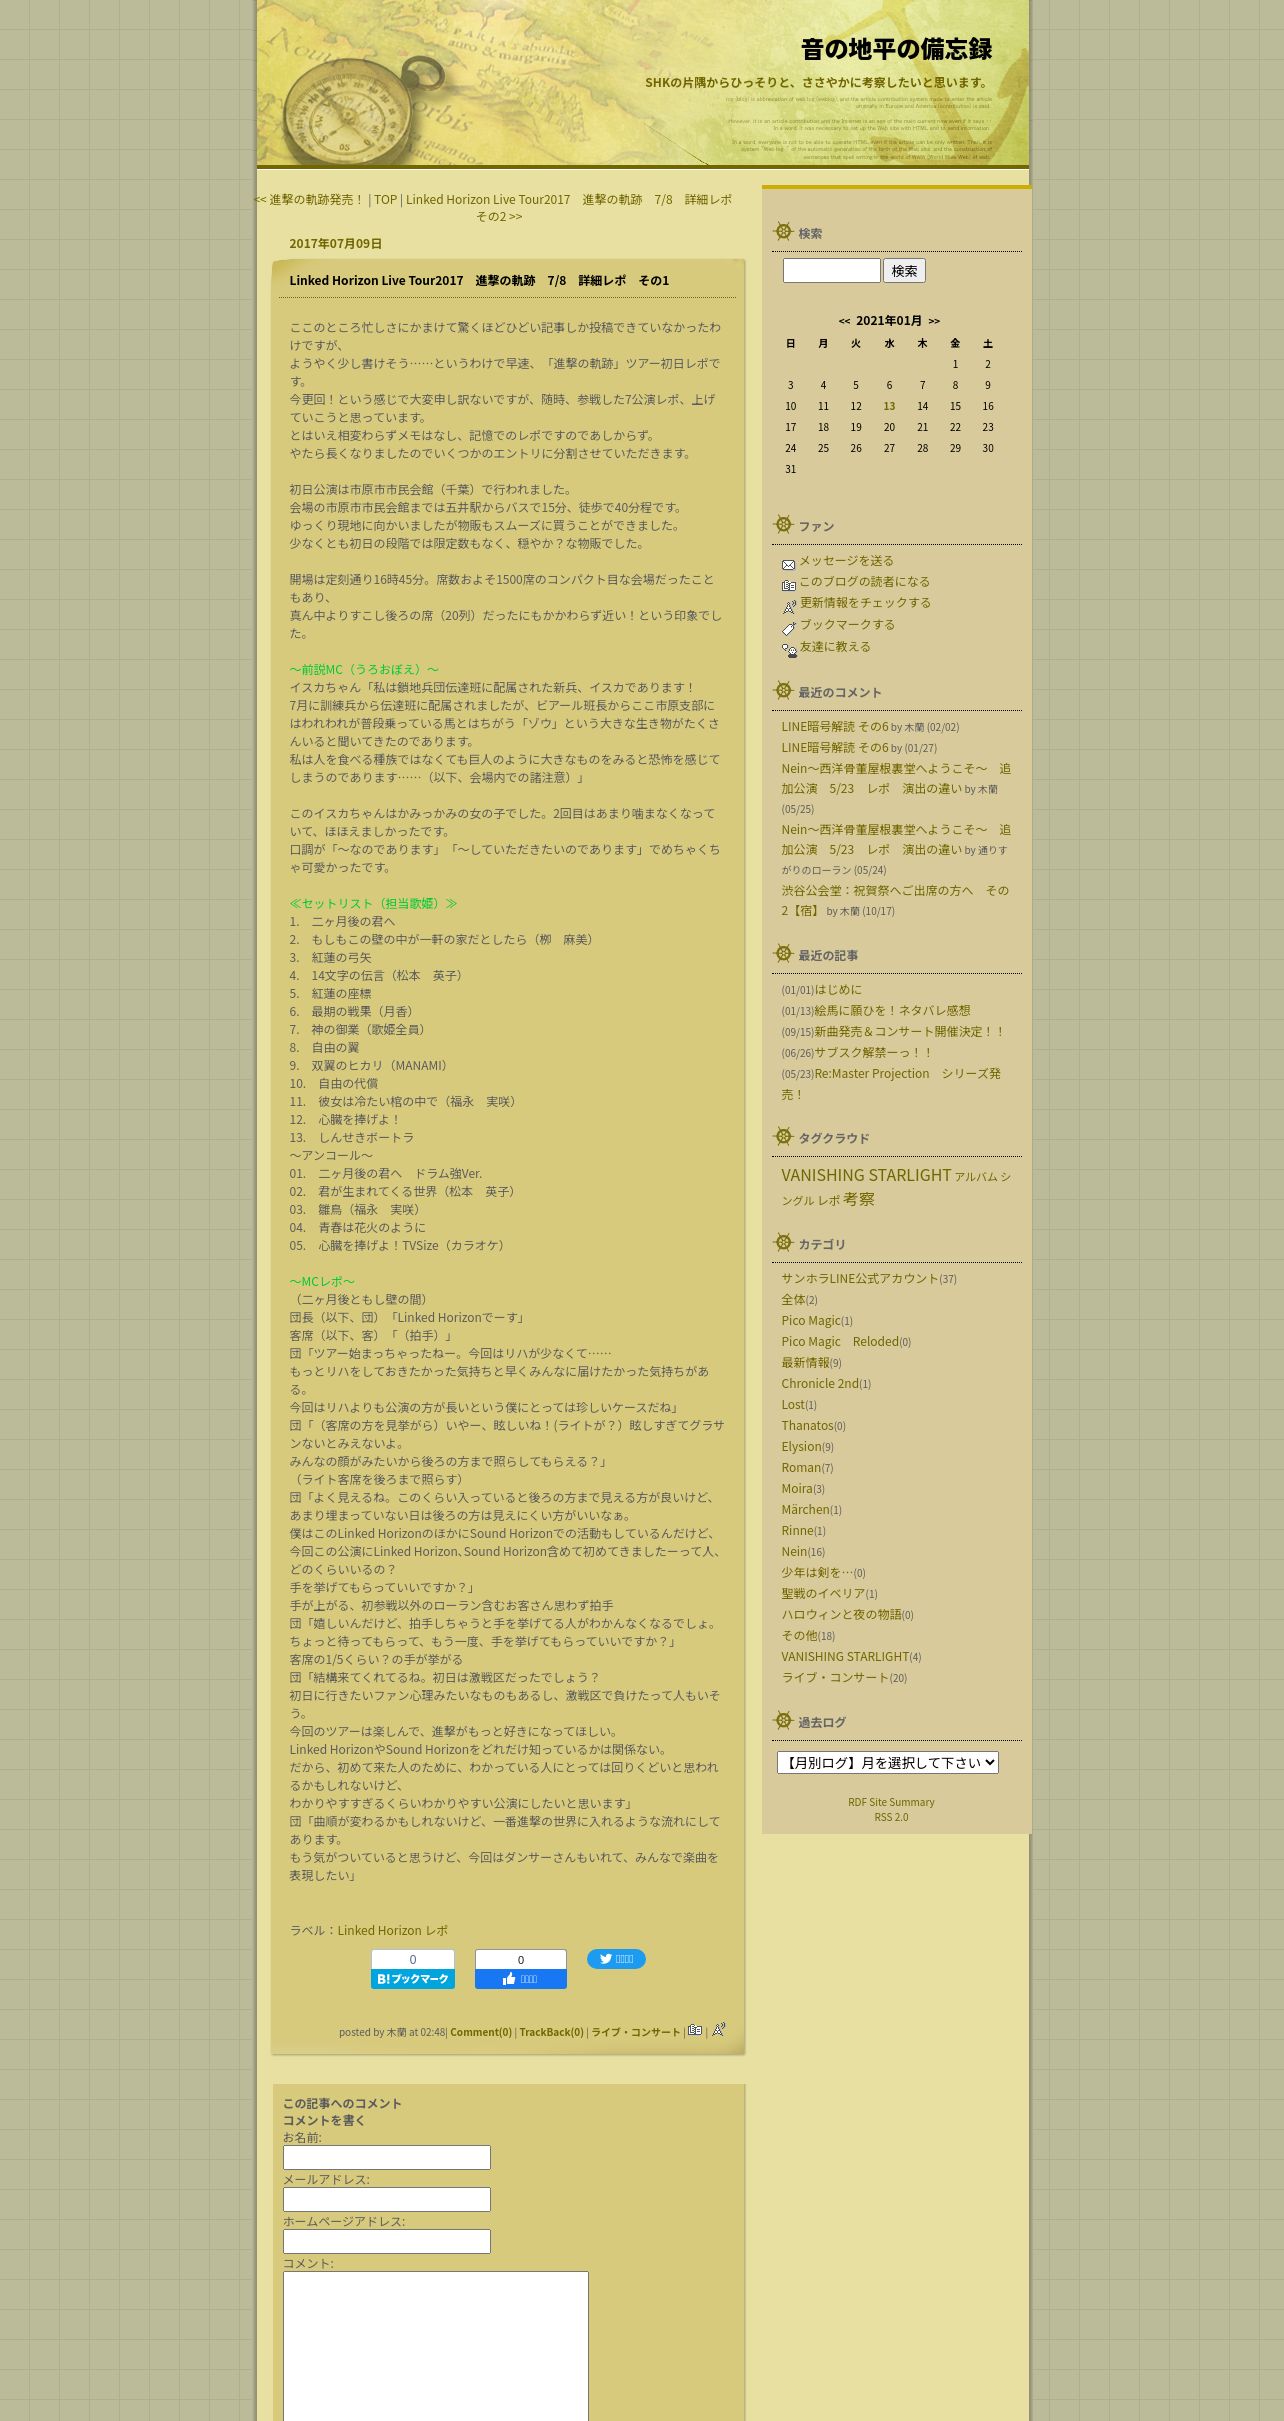This screenshot has height=2421, width=1284.
Task: Click the ホームページアドレス input field
Action: (x=387, y=2241)
